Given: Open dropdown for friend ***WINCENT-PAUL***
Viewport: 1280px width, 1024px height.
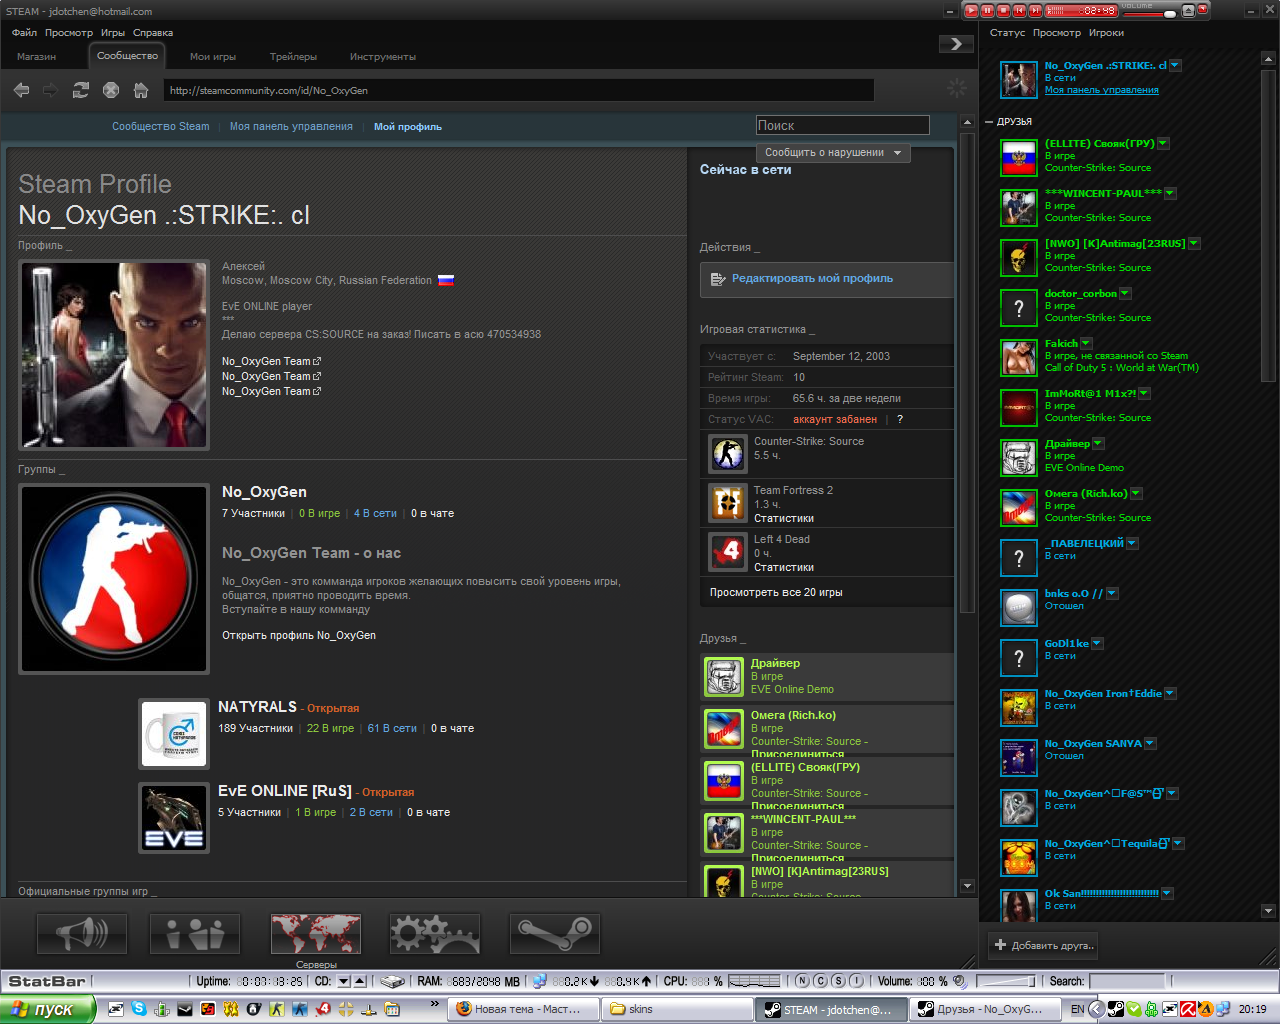Looking at the screenshot, I should pyautogui.click(x=1170, y=193).
